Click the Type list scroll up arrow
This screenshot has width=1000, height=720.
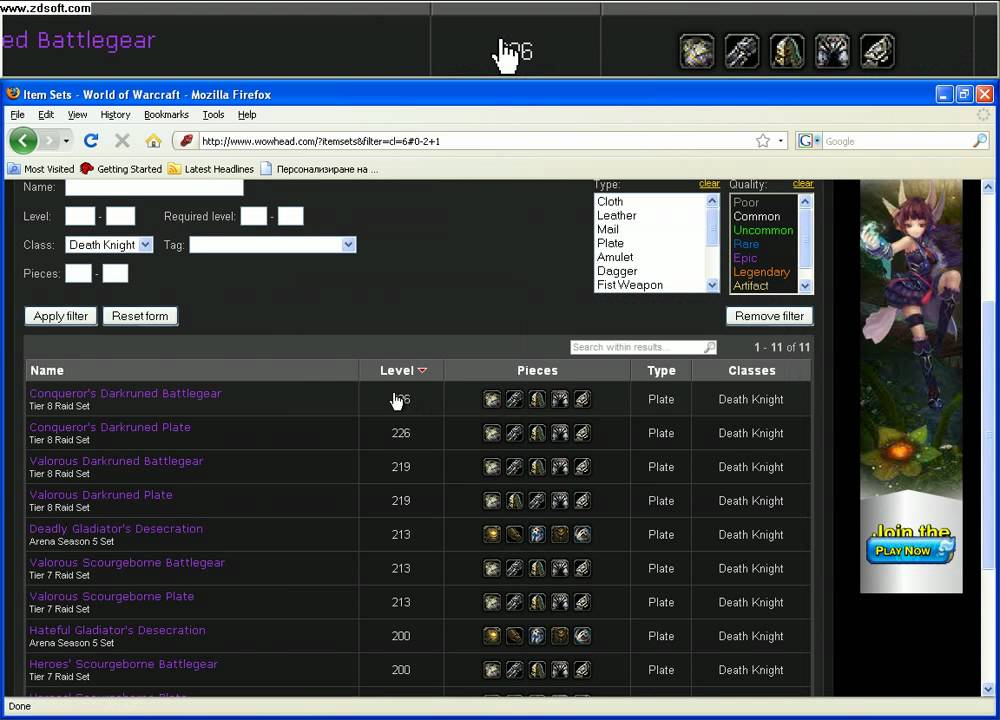712,201
